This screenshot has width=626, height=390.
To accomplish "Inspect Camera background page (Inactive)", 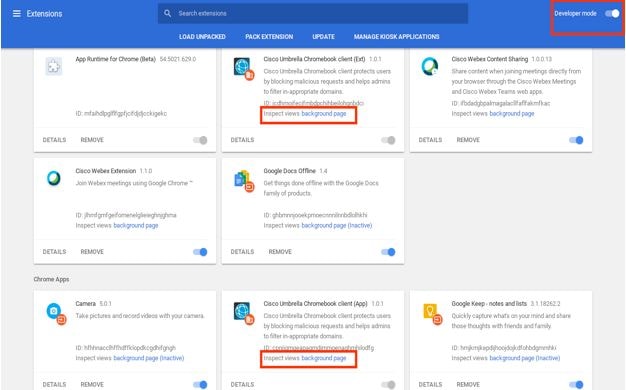I will coord(149,358).
